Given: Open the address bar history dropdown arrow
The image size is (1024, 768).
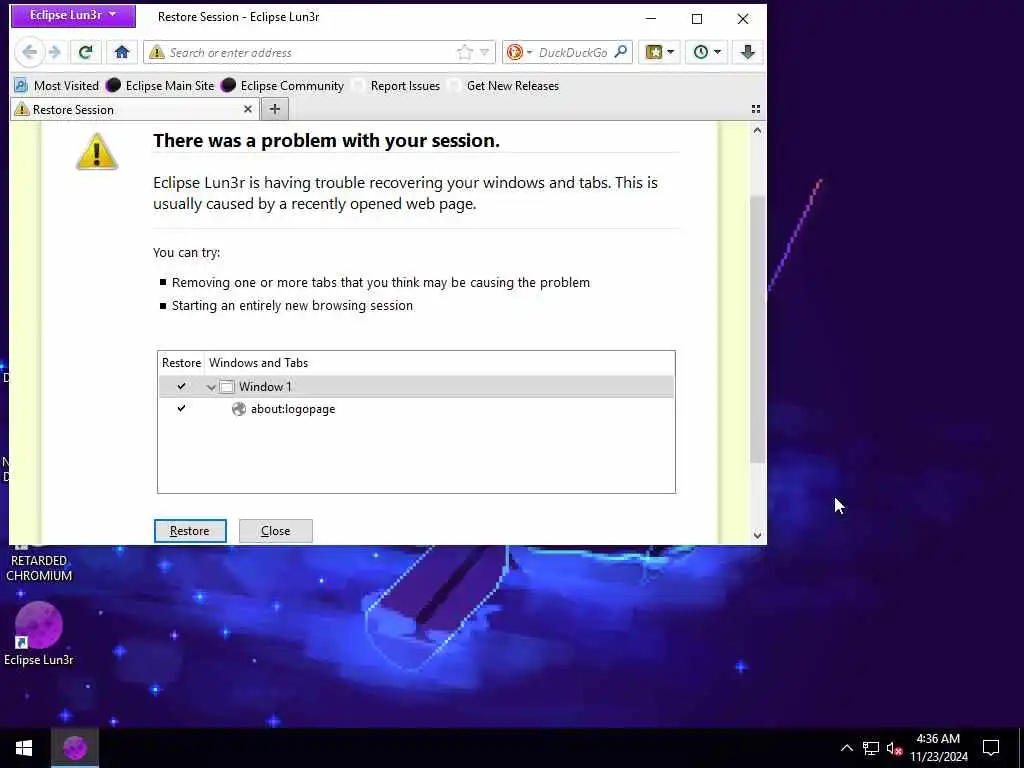Looking at the screenshot, I should coord(485,52).
